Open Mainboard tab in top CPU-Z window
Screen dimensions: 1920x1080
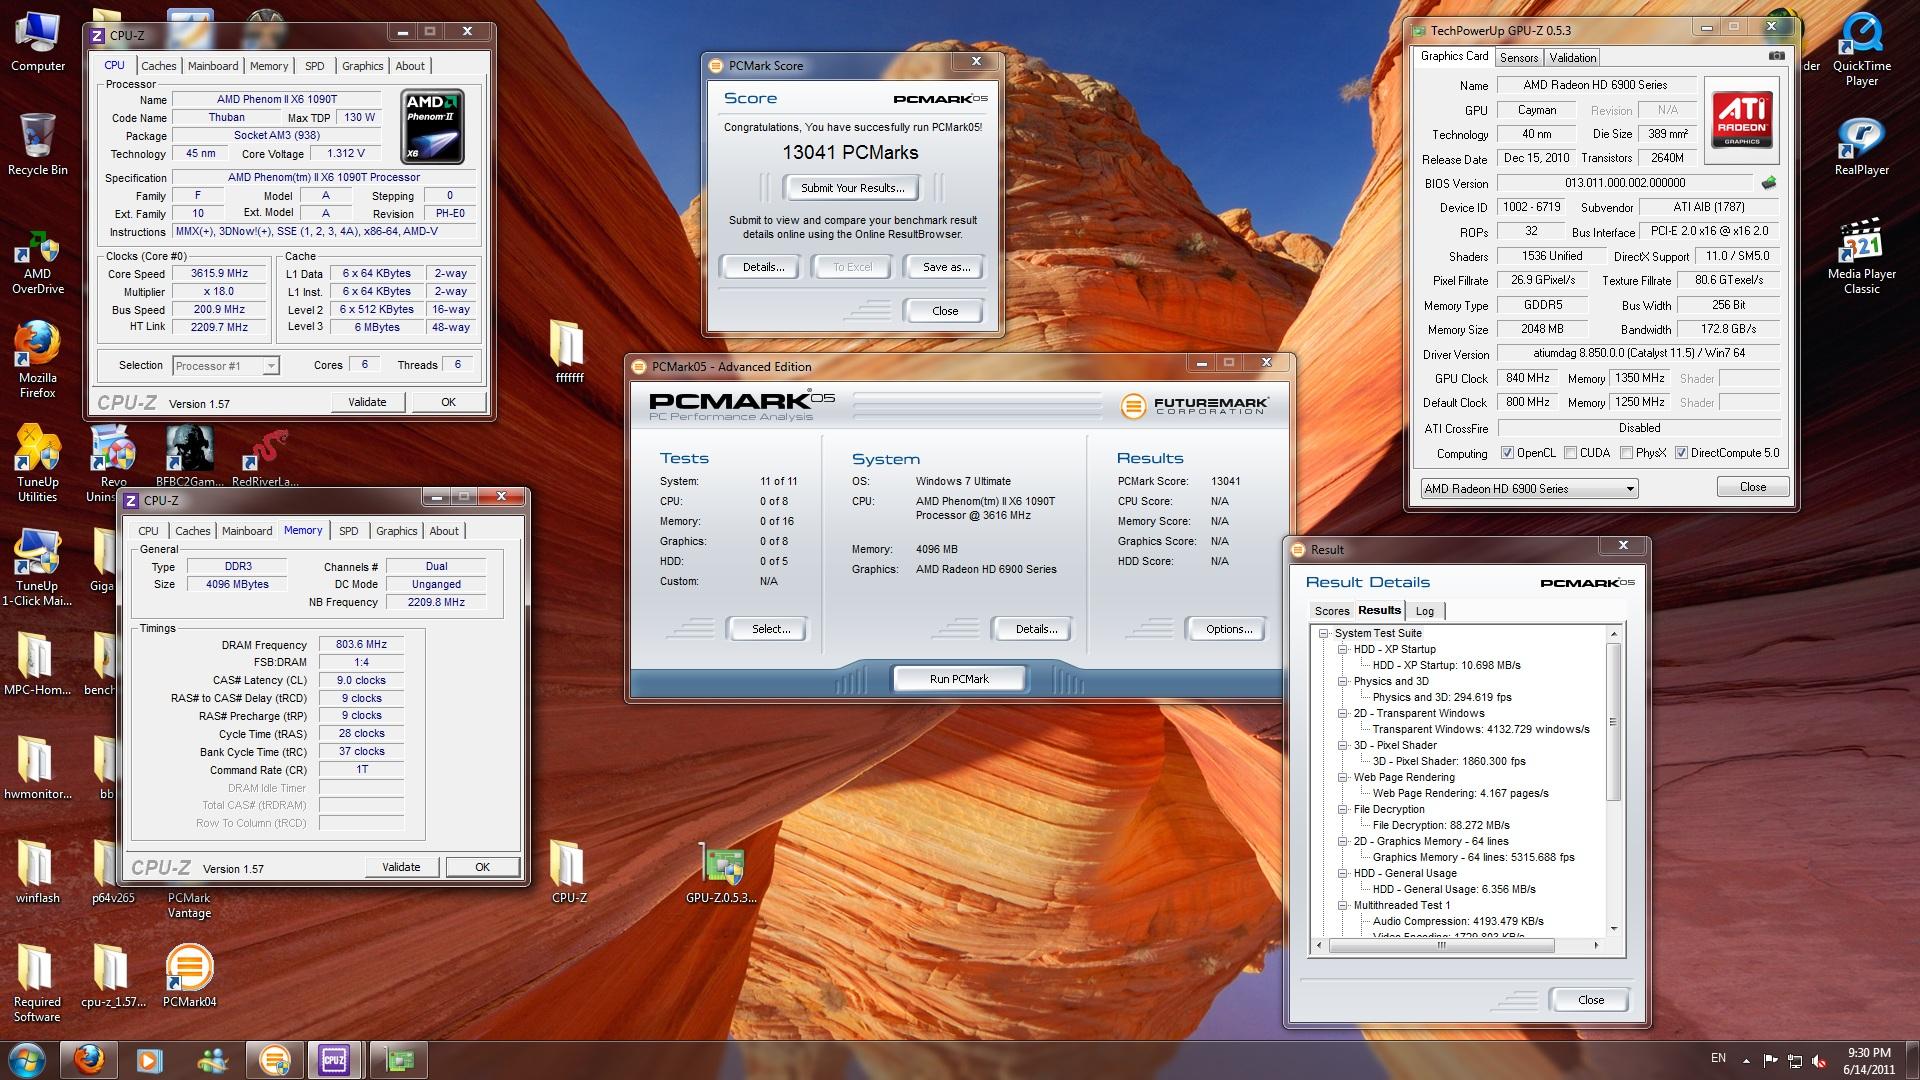(213, 66)
